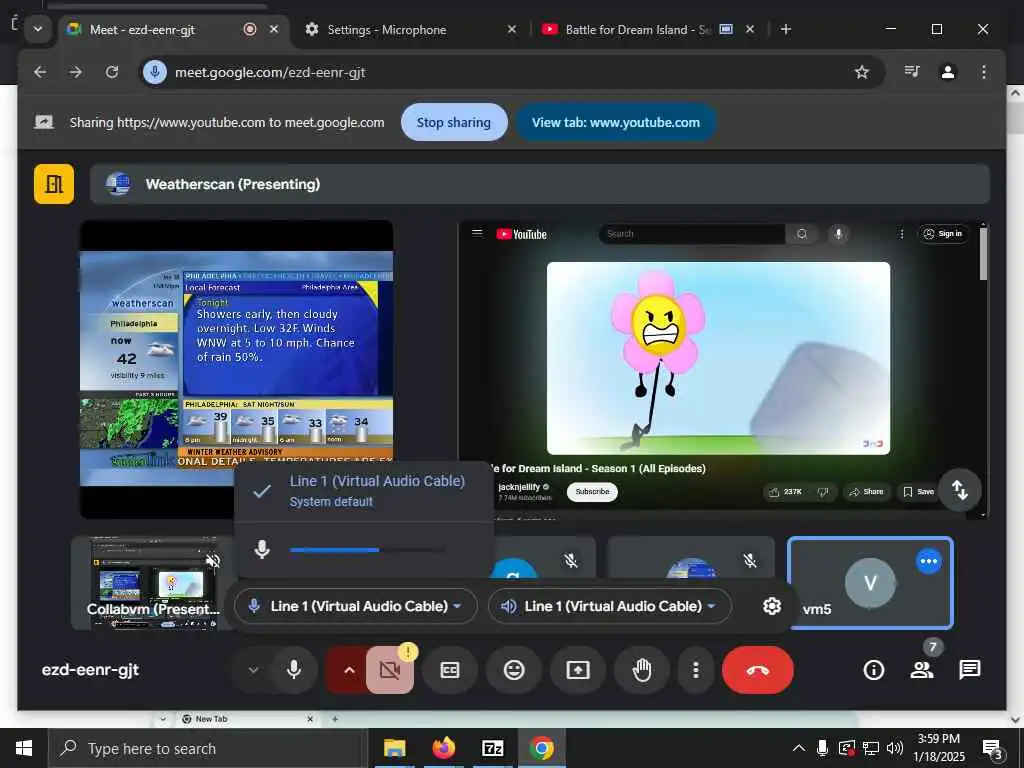Open Chrome three-dot menu
Screen dimensions: 1024x768
point(984,72)
